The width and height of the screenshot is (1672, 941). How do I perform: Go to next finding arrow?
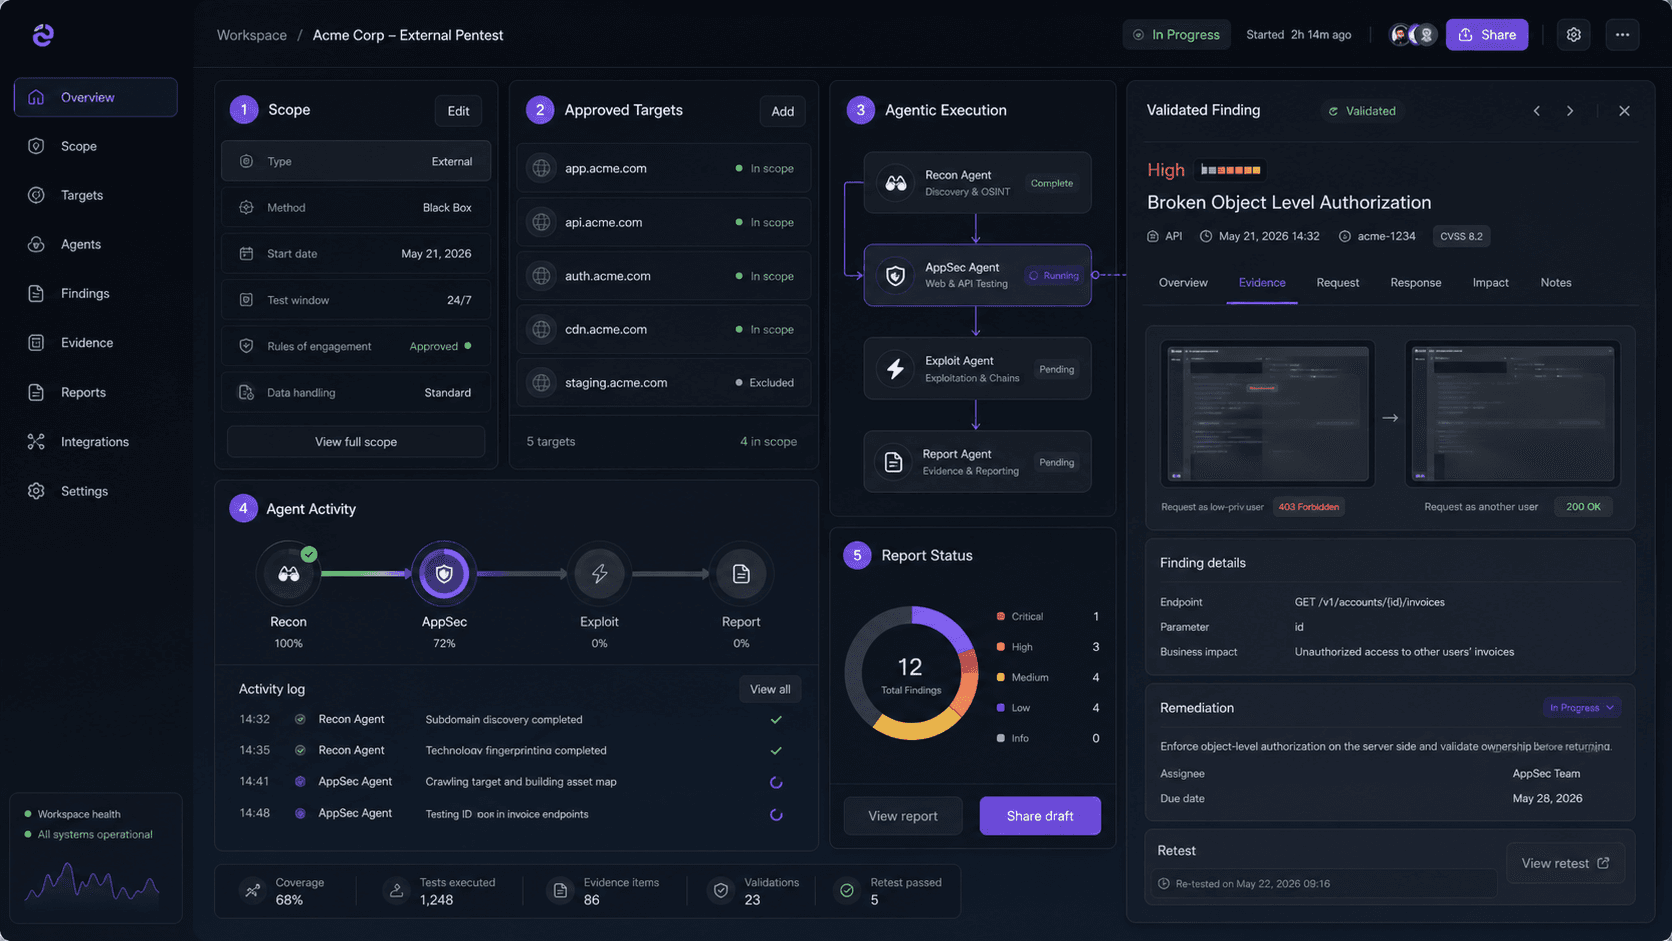[x=1570, y=111]
